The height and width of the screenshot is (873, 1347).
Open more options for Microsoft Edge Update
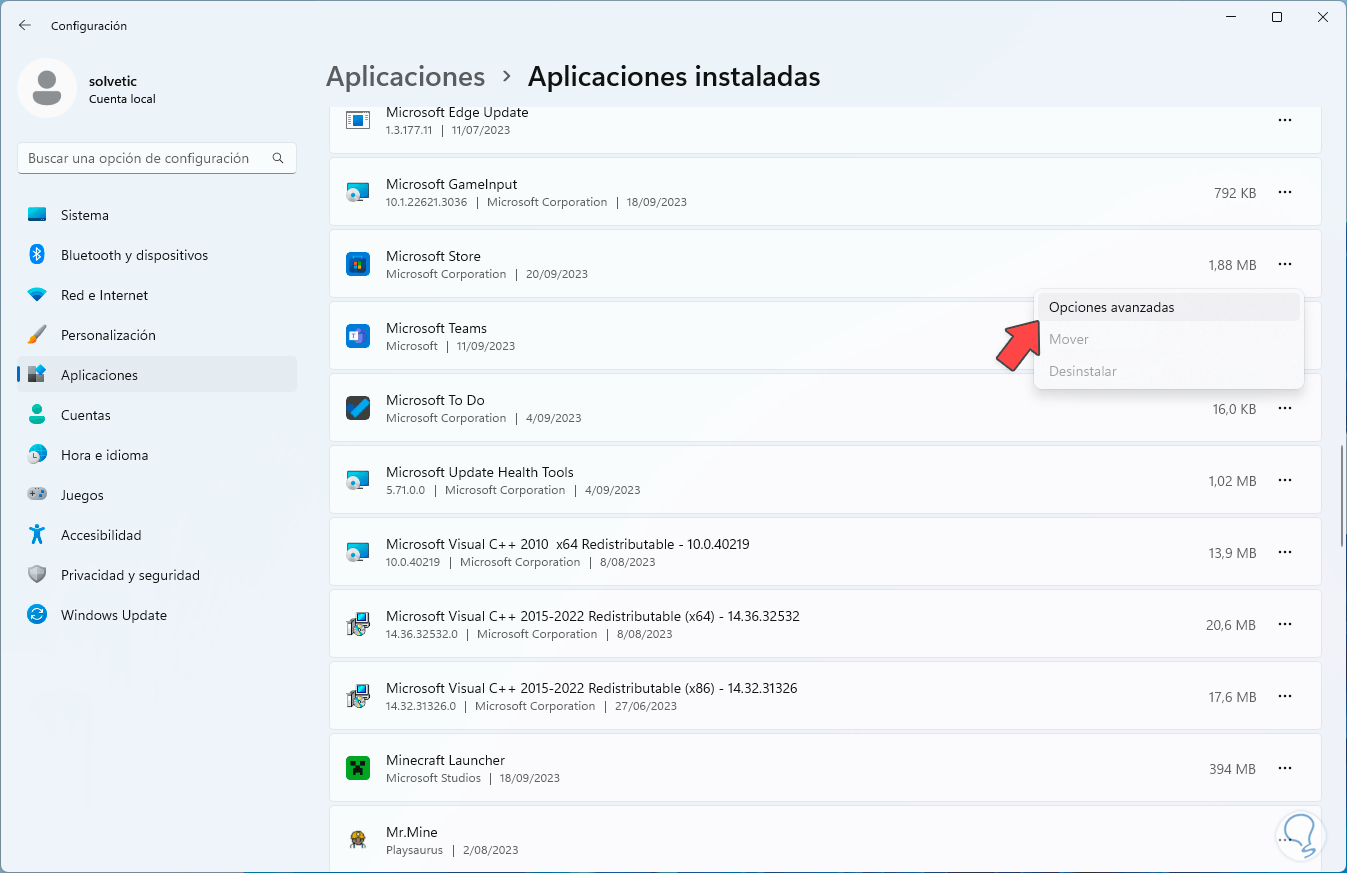click(x=1285, y=120)
